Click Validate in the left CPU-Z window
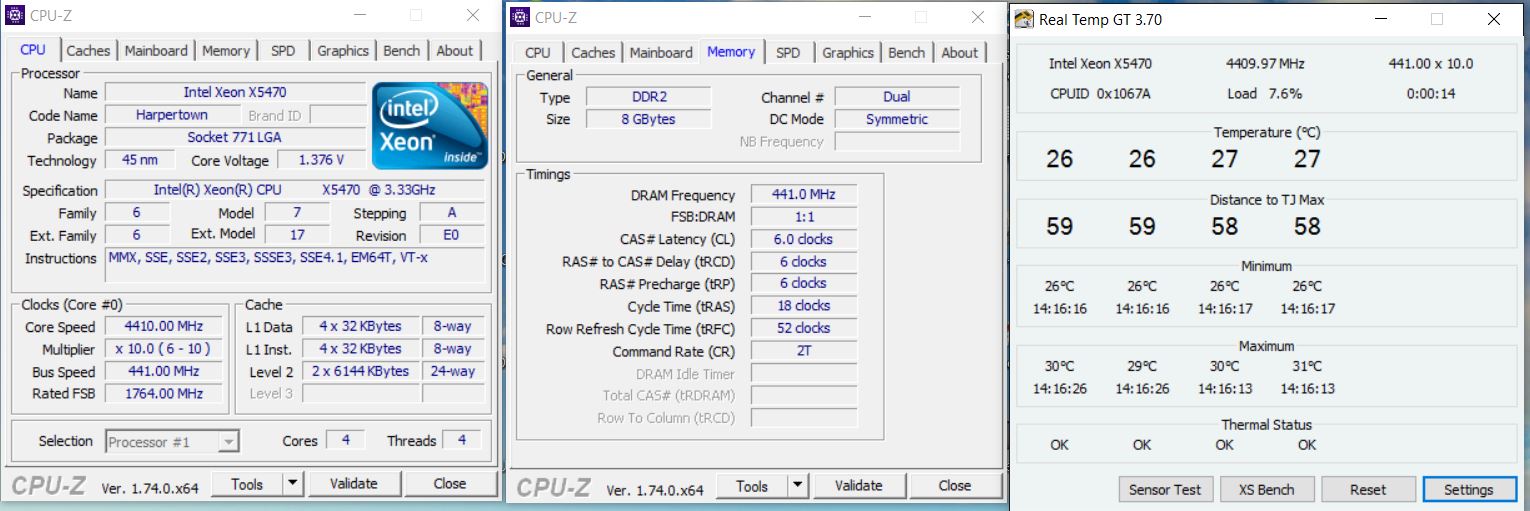The height and width of the screenshot is (511, 1530). coord(353,484)
